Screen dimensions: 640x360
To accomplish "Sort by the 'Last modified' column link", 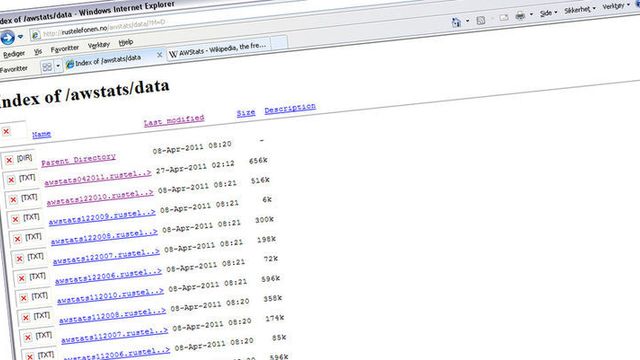I will [x=174, y=120].
